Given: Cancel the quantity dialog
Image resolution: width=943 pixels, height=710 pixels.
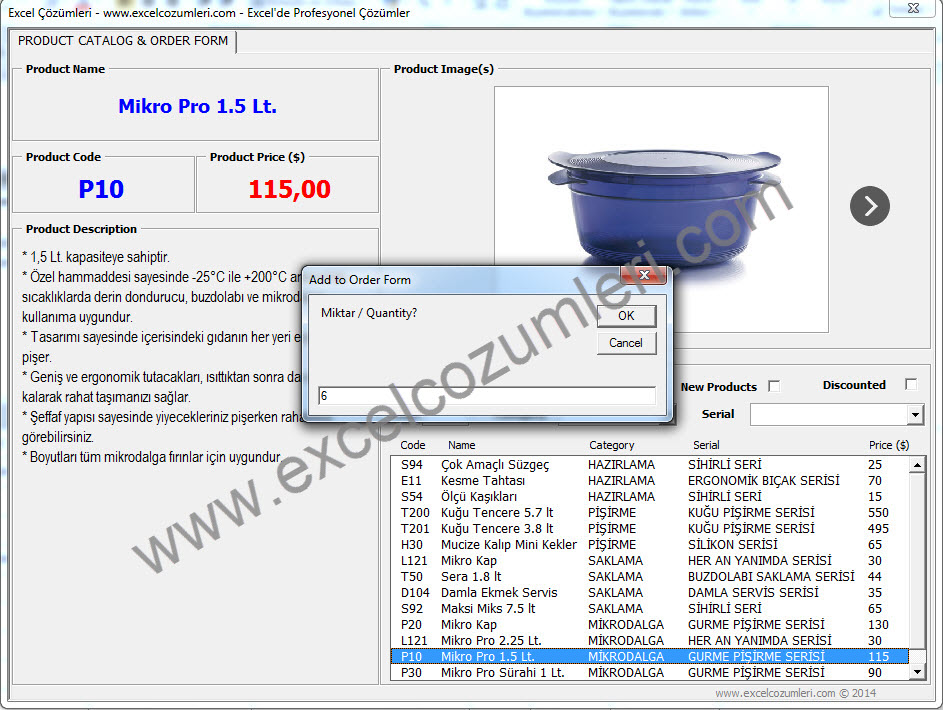Looking at the screenshot, I should click(626, 343).
